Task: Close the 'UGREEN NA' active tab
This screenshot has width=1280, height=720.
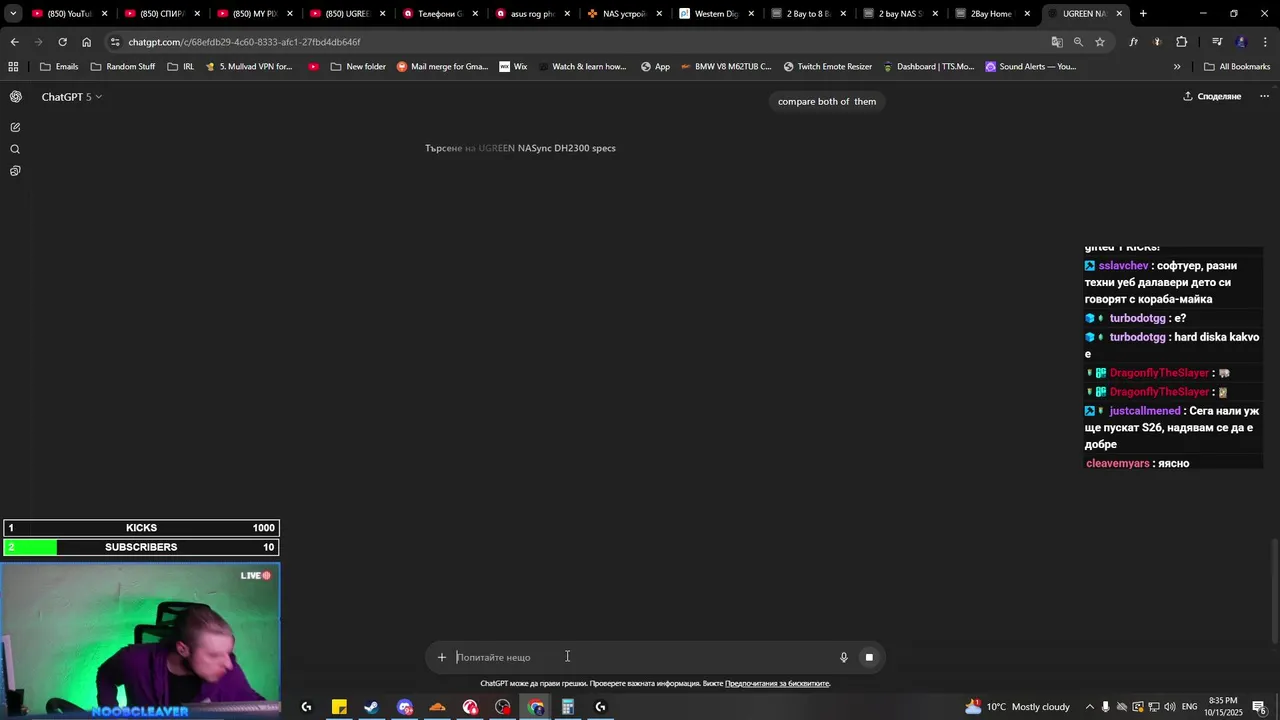Action: click(1119, 14)
